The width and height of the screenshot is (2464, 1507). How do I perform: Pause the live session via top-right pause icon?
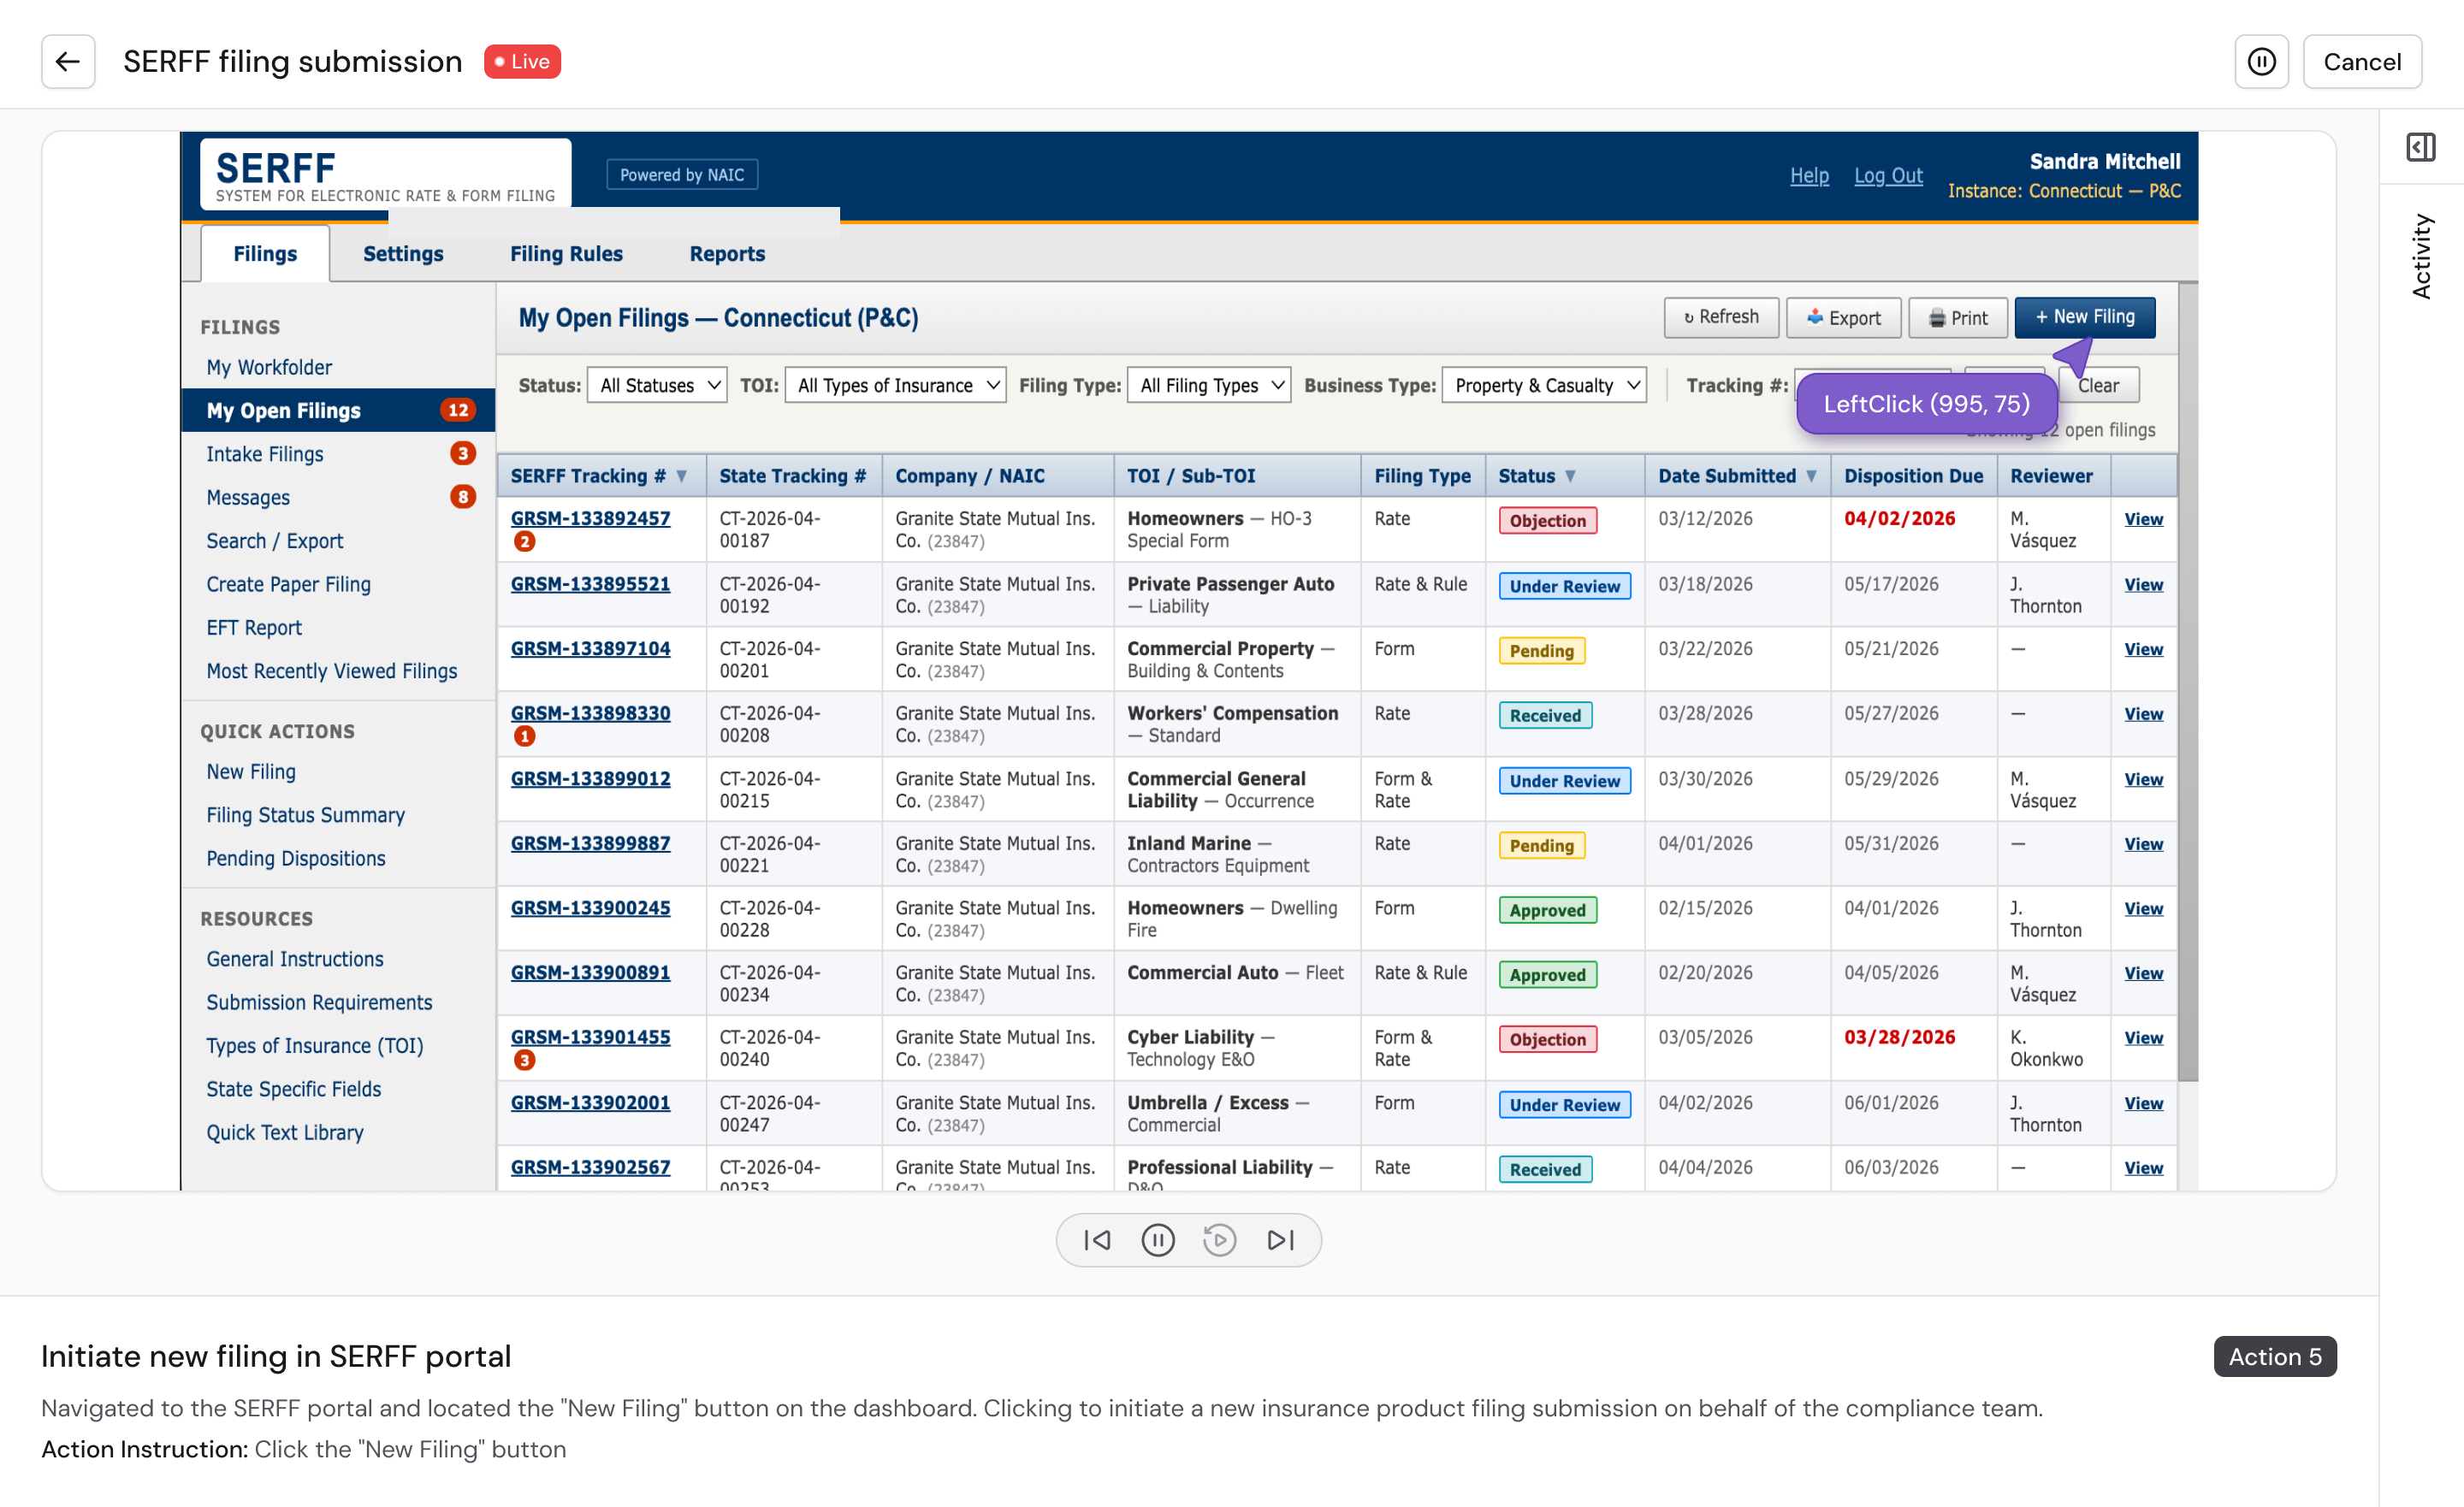click(x=2261, y=62)
